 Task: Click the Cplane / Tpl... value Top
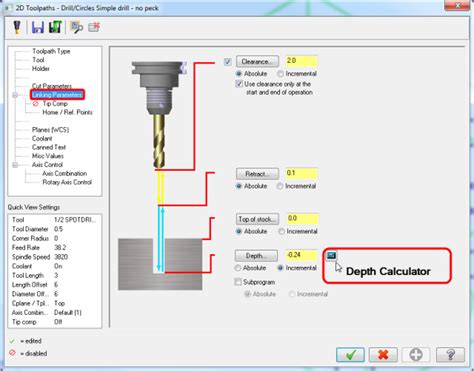(59, 303)
